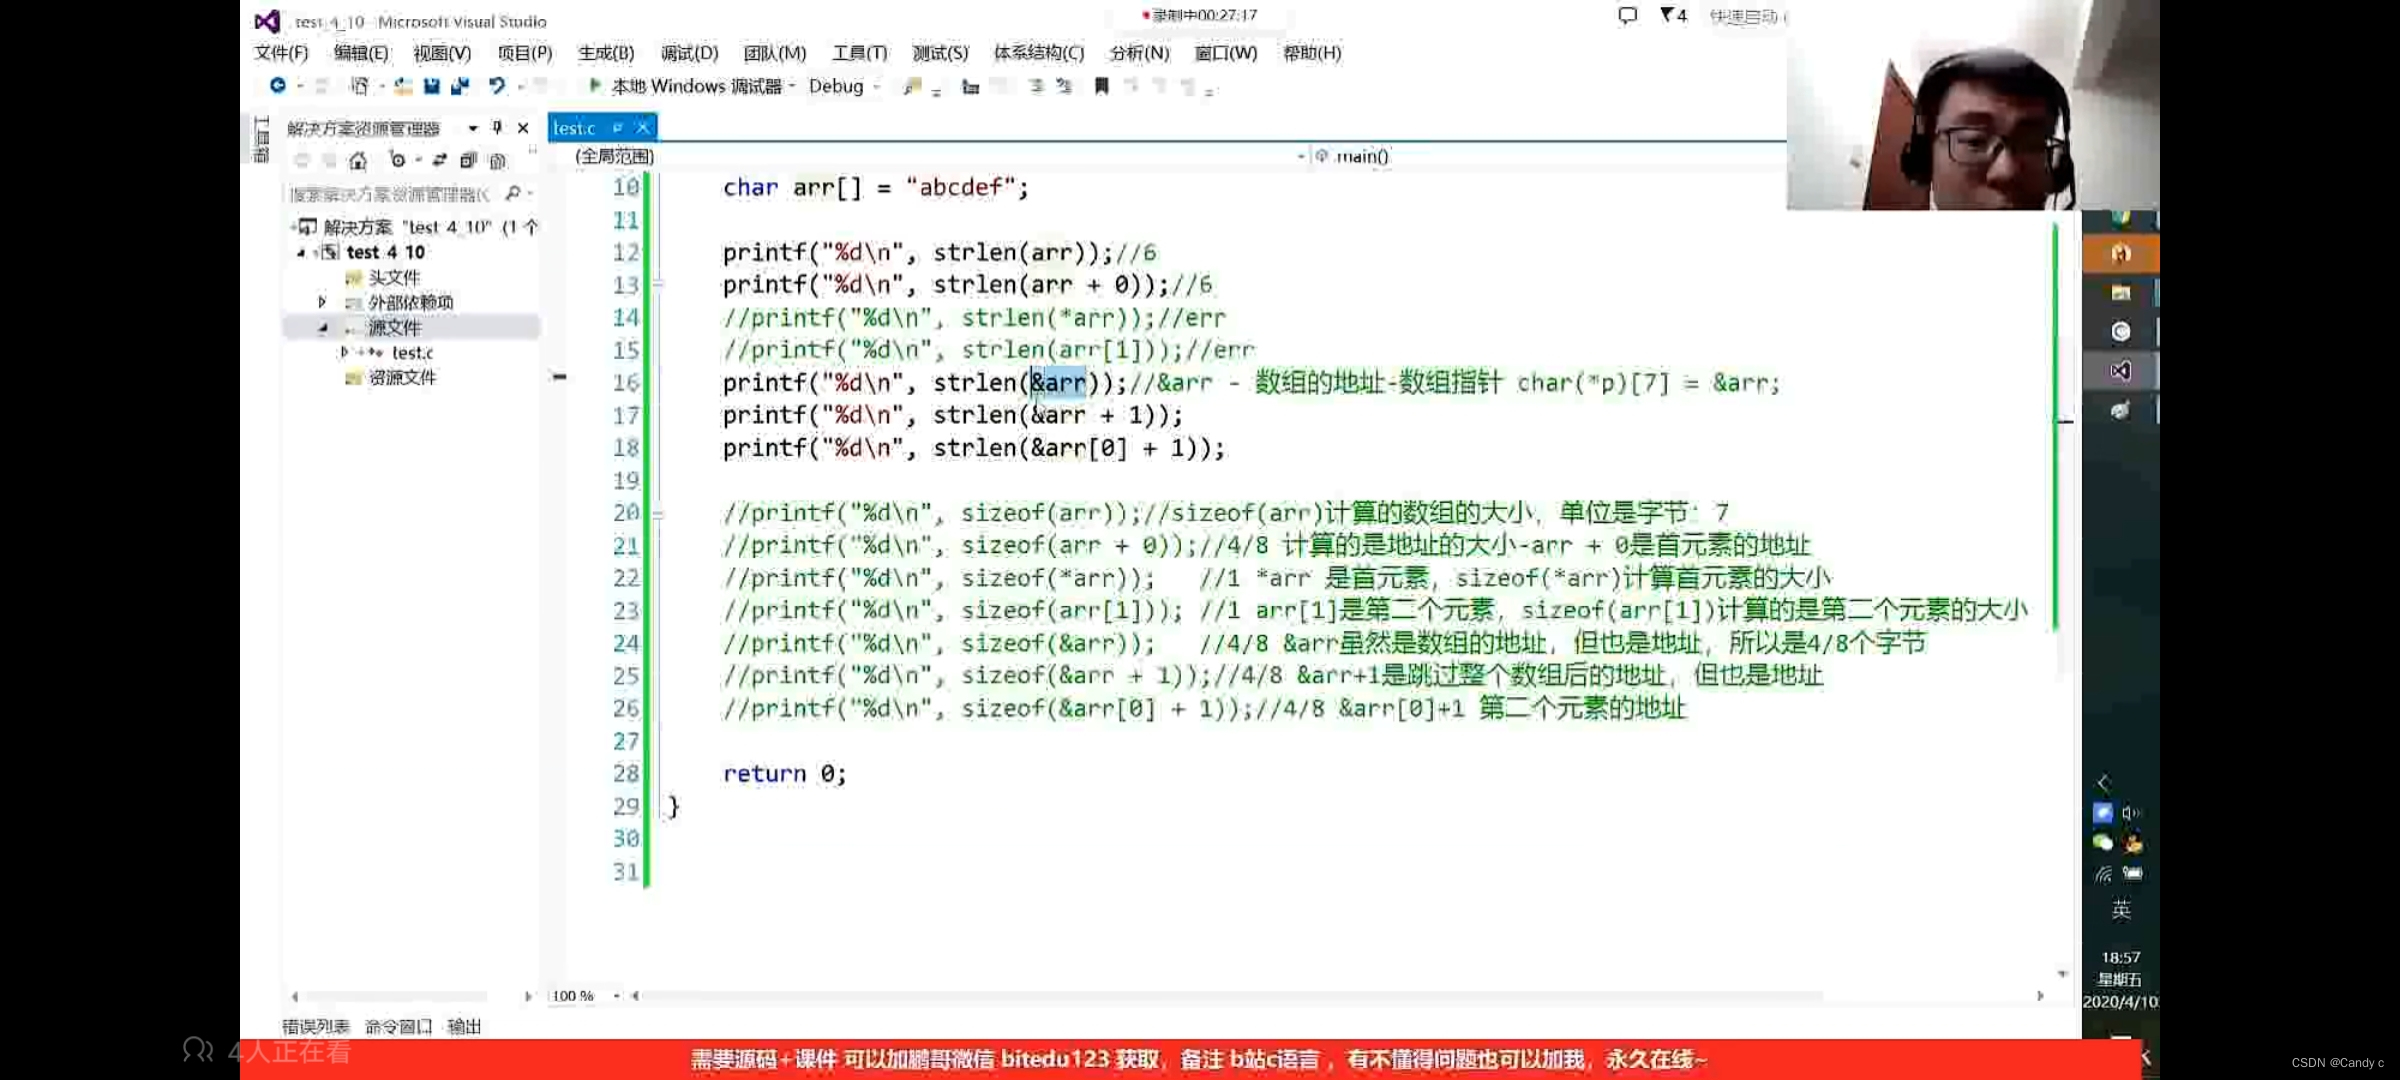Click the Undo arrow icon
Viewport: 2400px width, 1080px height.
[x=496, y=87]
